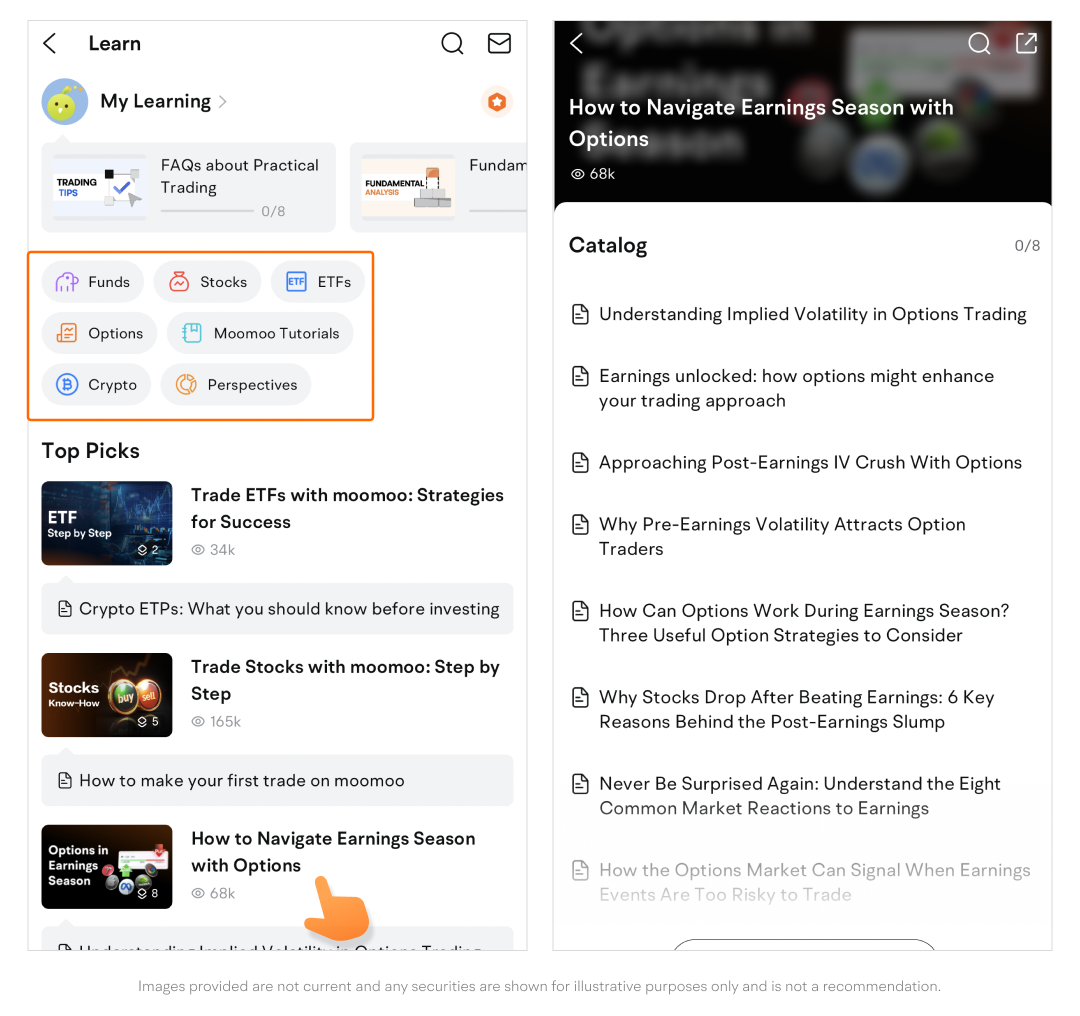Open the Perspectives category
This screenshot has height=1016, width=1080.
(236, 385)
